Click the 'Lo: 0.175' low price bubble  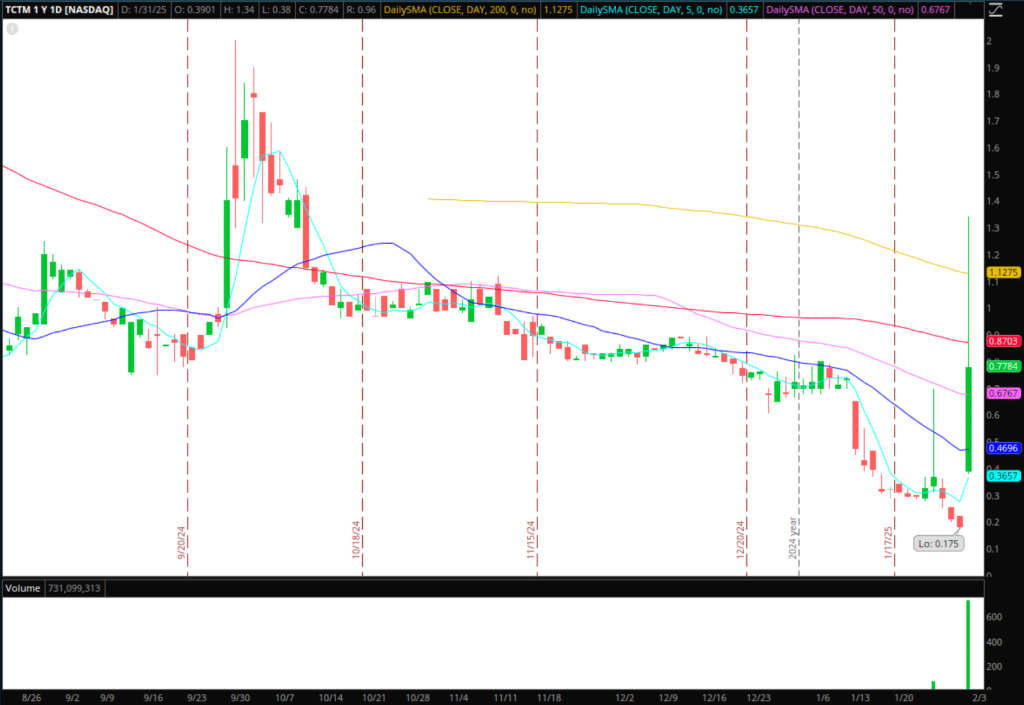point(938,543)
